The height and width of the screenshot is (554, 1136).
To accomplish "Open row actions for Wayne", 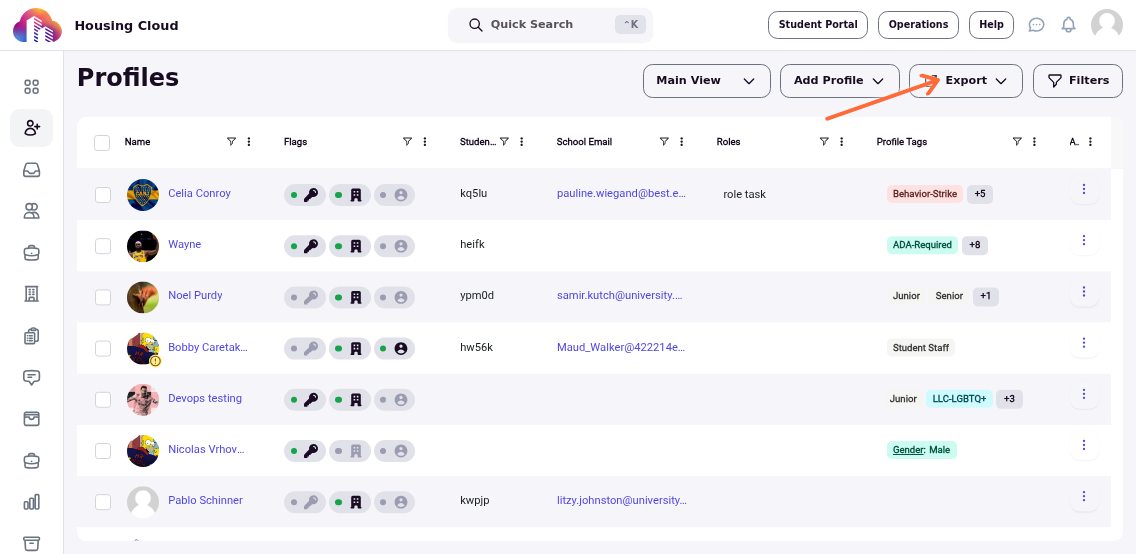I will (1084, 240).
